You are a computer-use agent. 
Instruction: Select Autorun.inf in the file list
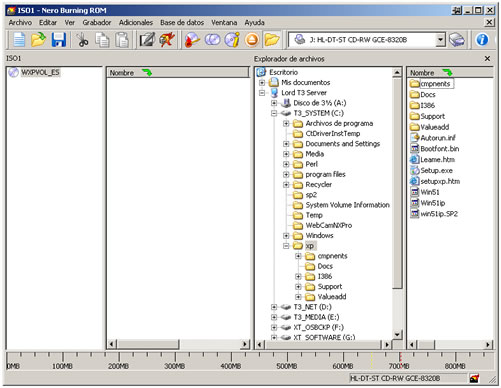[438, 138]
